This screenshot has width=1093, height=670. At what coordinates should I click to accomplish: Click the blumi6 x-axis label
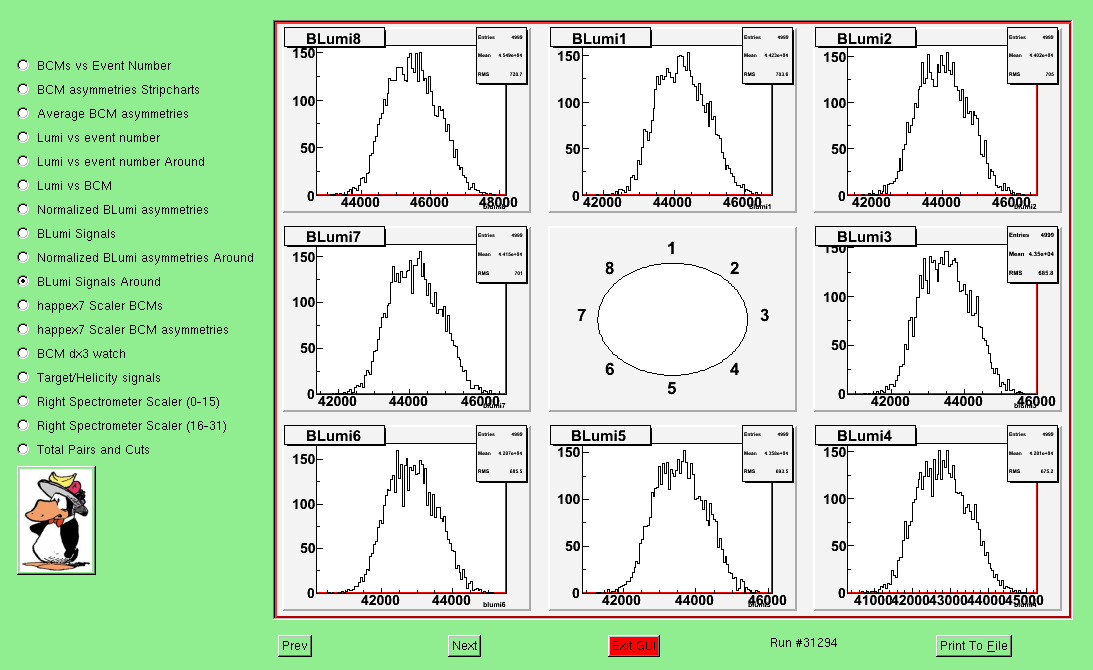494,604
